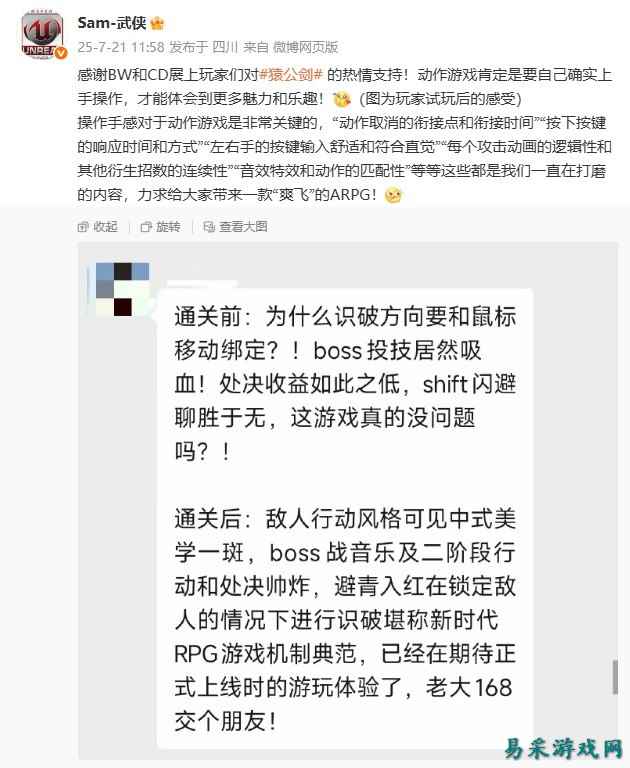Screen dimensions: 630x768
Task: Open the #猿公剑# hashtag topic
Action: (291, 74)
